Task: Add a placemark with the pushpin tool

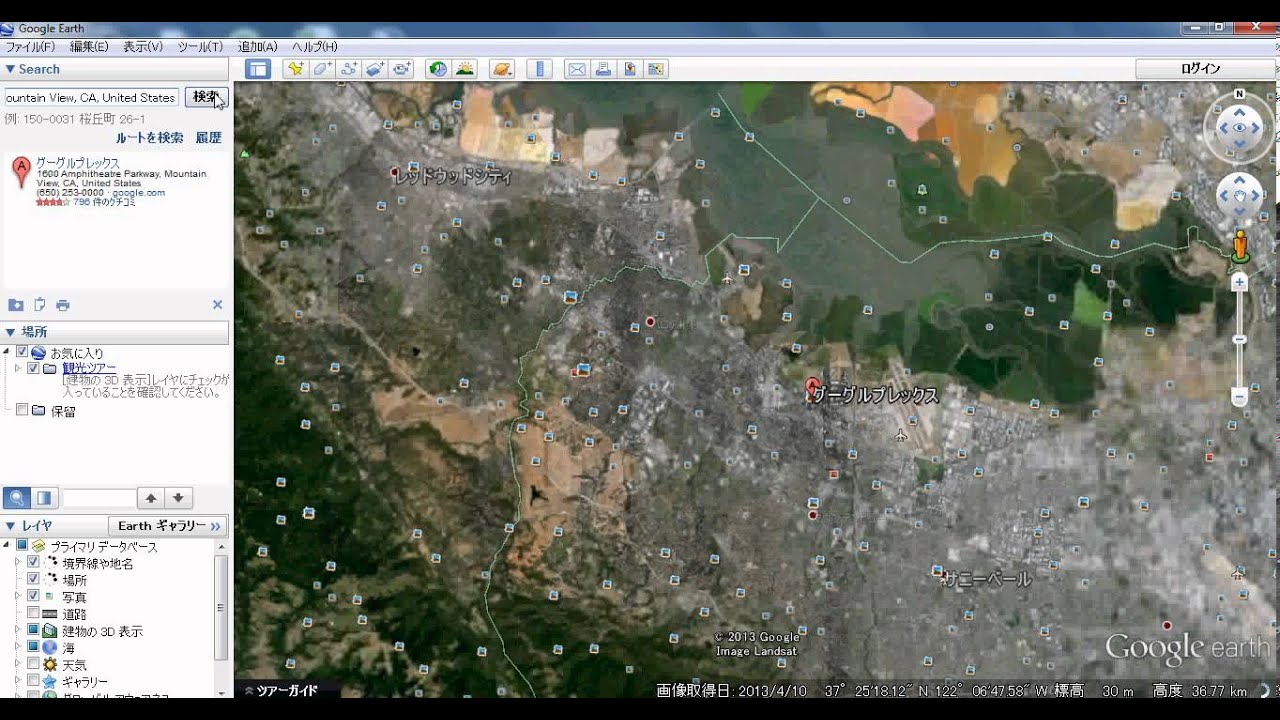Action: point(295,69)
